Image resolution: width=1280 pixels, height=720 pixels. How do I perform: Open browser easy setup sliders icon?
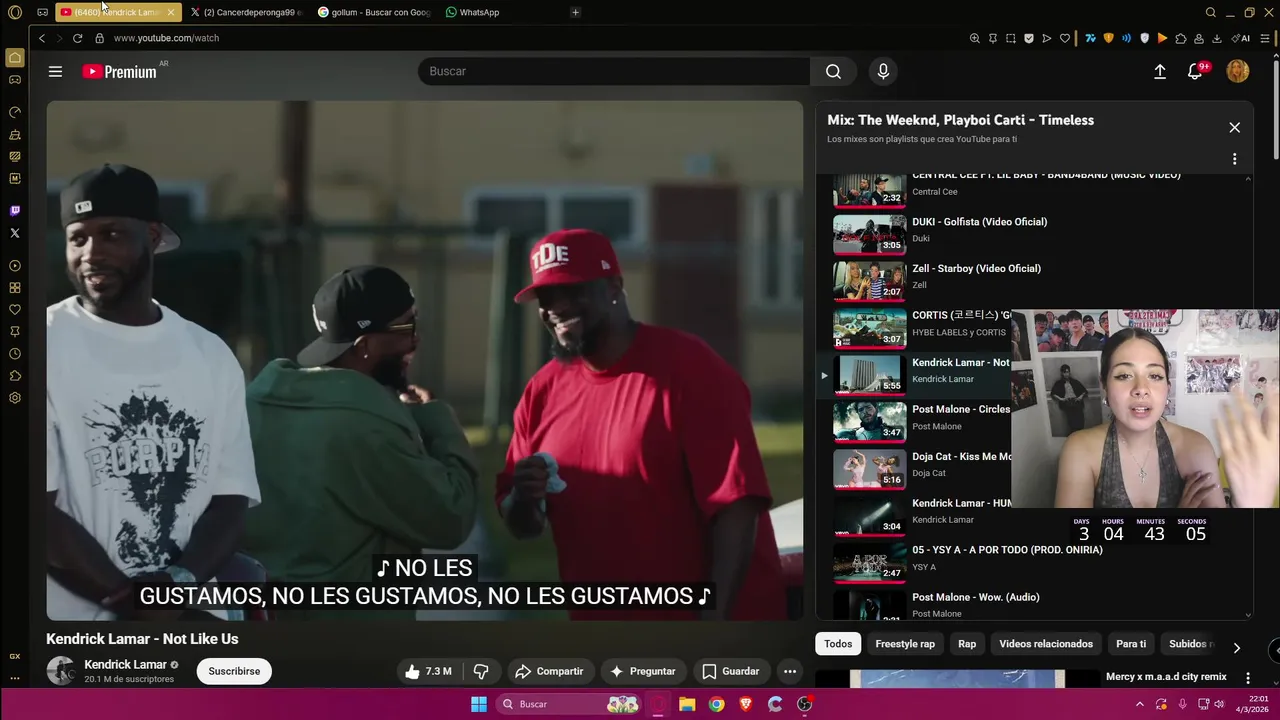[x=1265, y=38]
